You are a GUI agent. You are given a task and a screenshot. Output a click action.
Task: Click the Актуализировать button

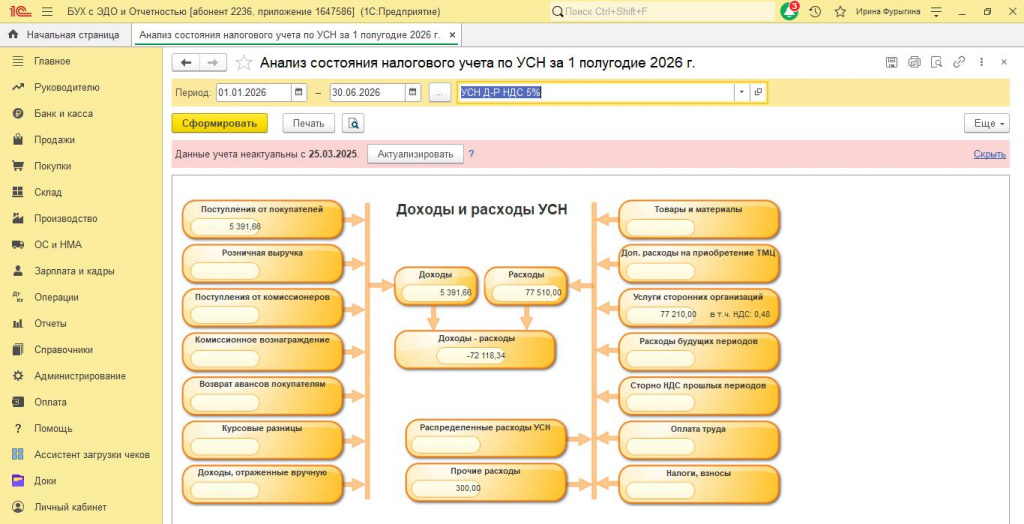coord(415,154)
